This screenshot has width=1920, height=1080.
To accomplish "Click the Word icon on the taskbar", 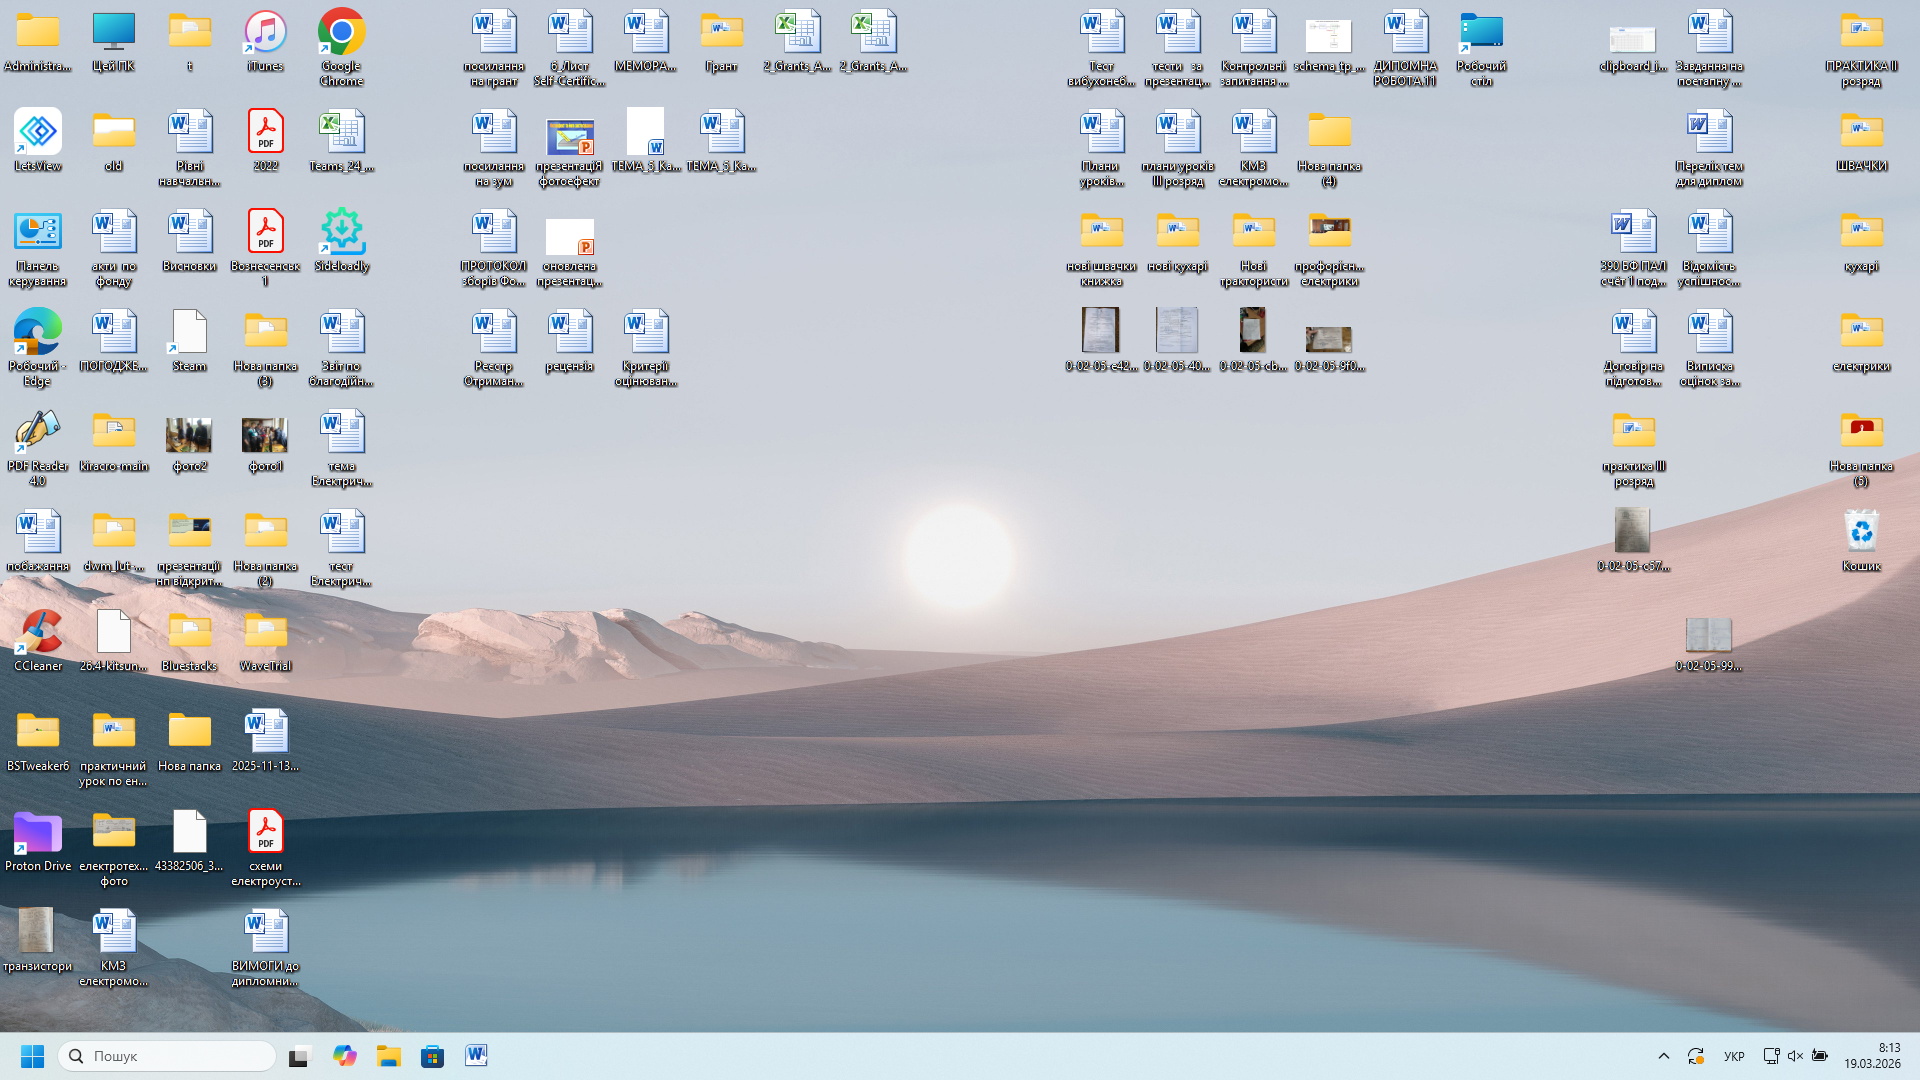I will [x=476, y=1056].
